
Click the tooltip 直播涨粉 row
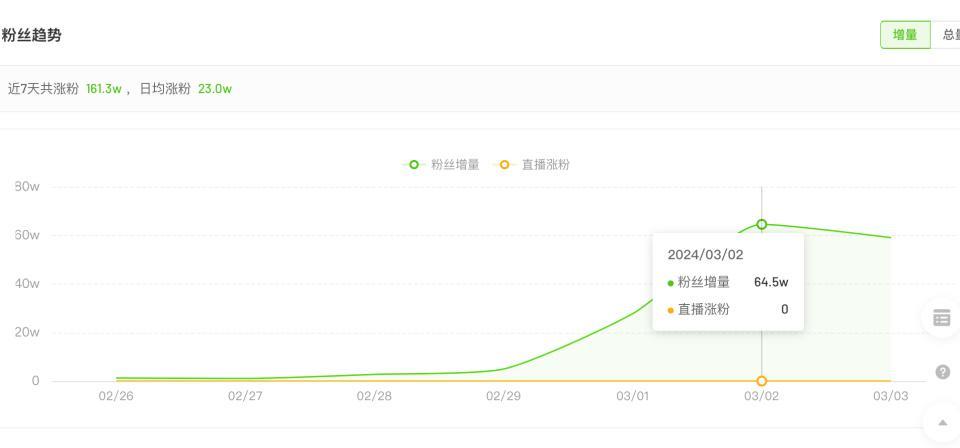[x=728, y=310]
